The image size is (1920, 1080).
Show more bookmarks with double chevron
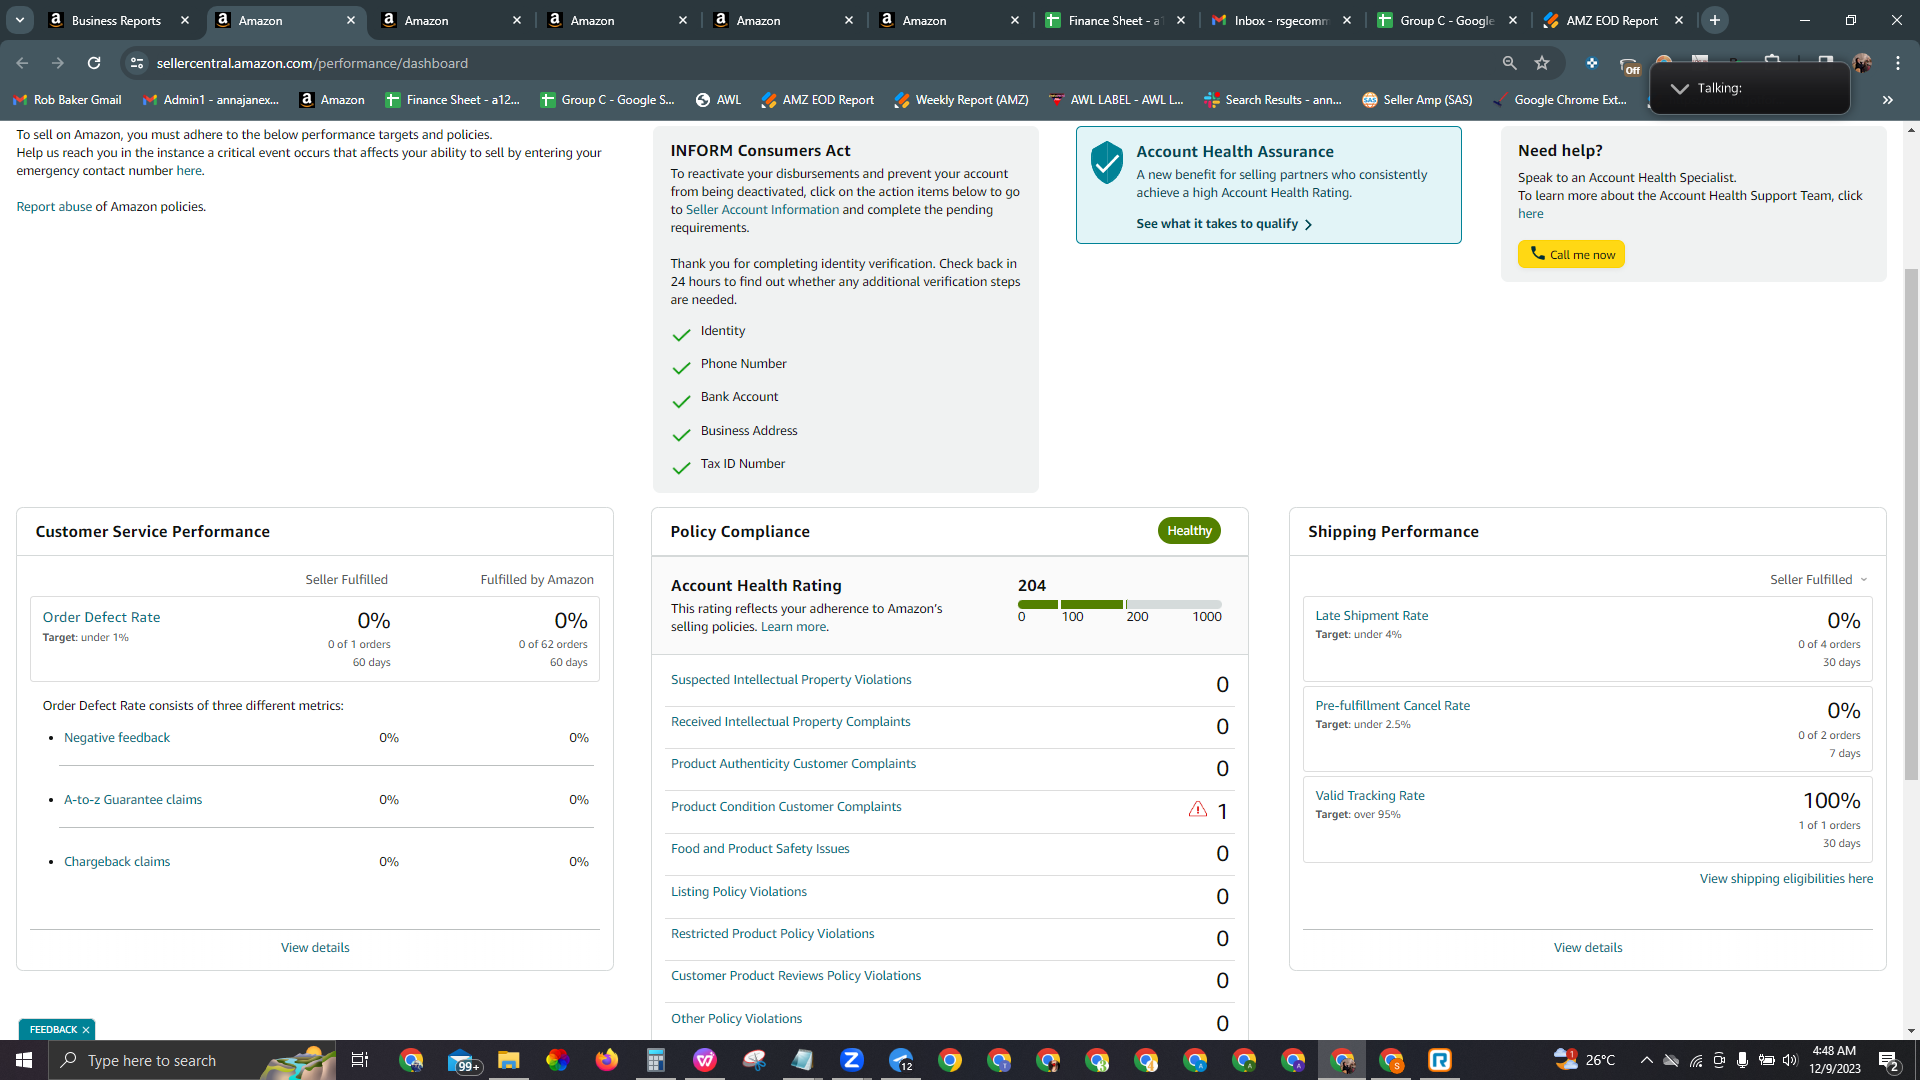coord(1888,100)
